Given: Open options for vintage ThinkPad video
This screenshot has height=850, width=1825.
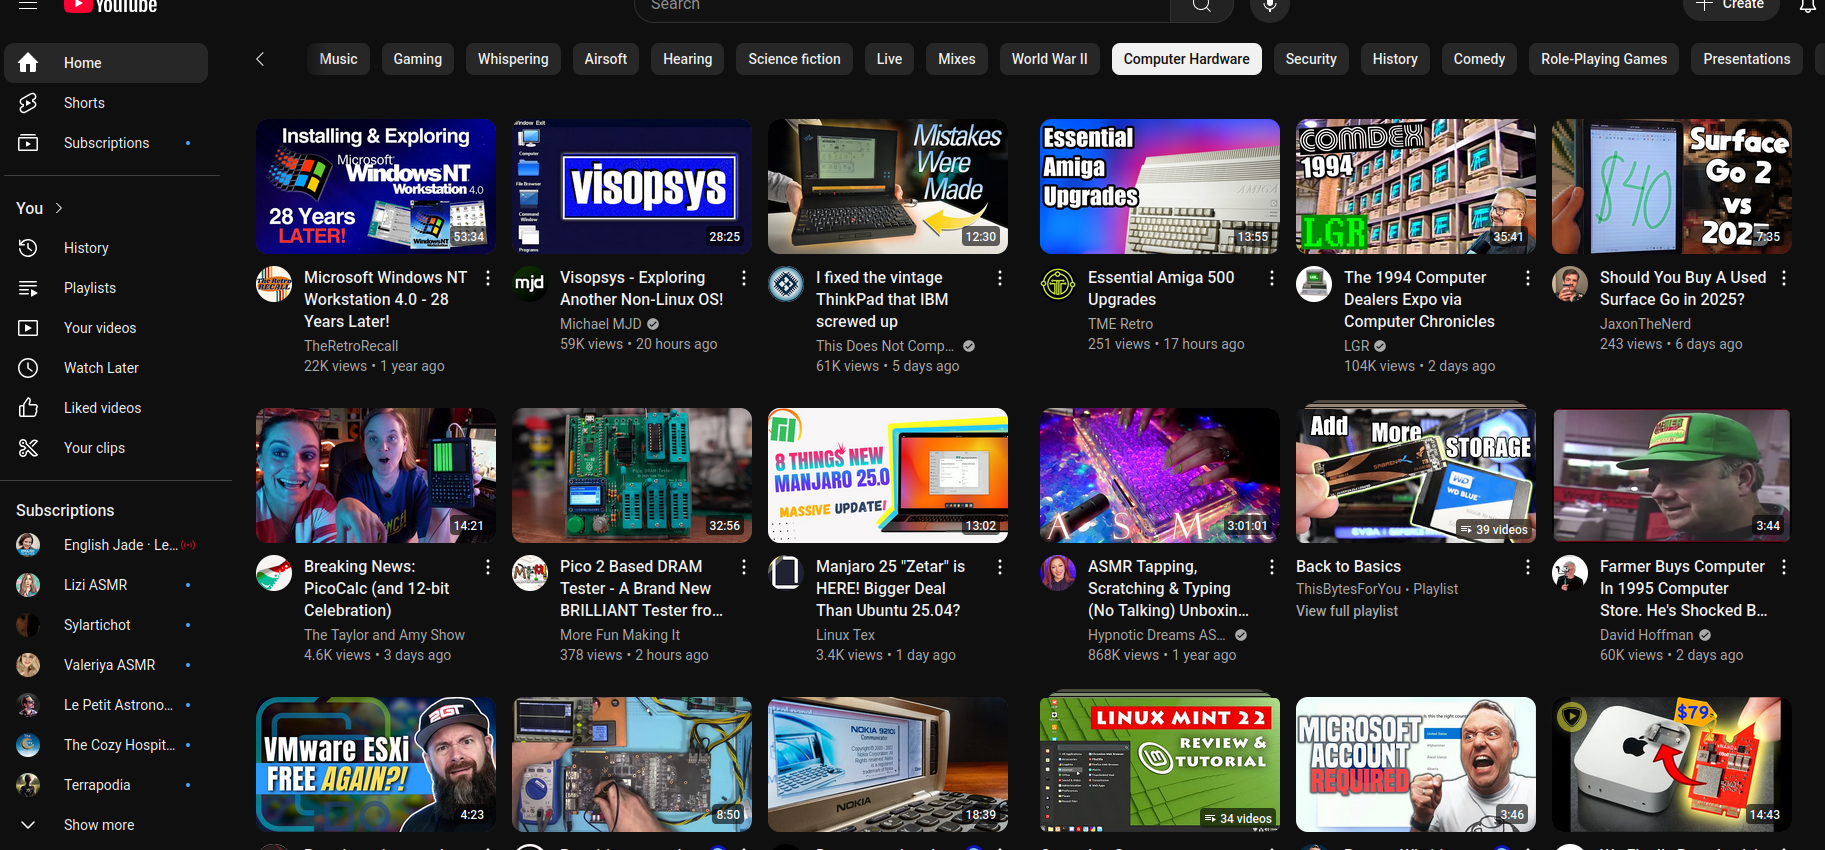Looking at the screenshot, I should pos(1000,278).
